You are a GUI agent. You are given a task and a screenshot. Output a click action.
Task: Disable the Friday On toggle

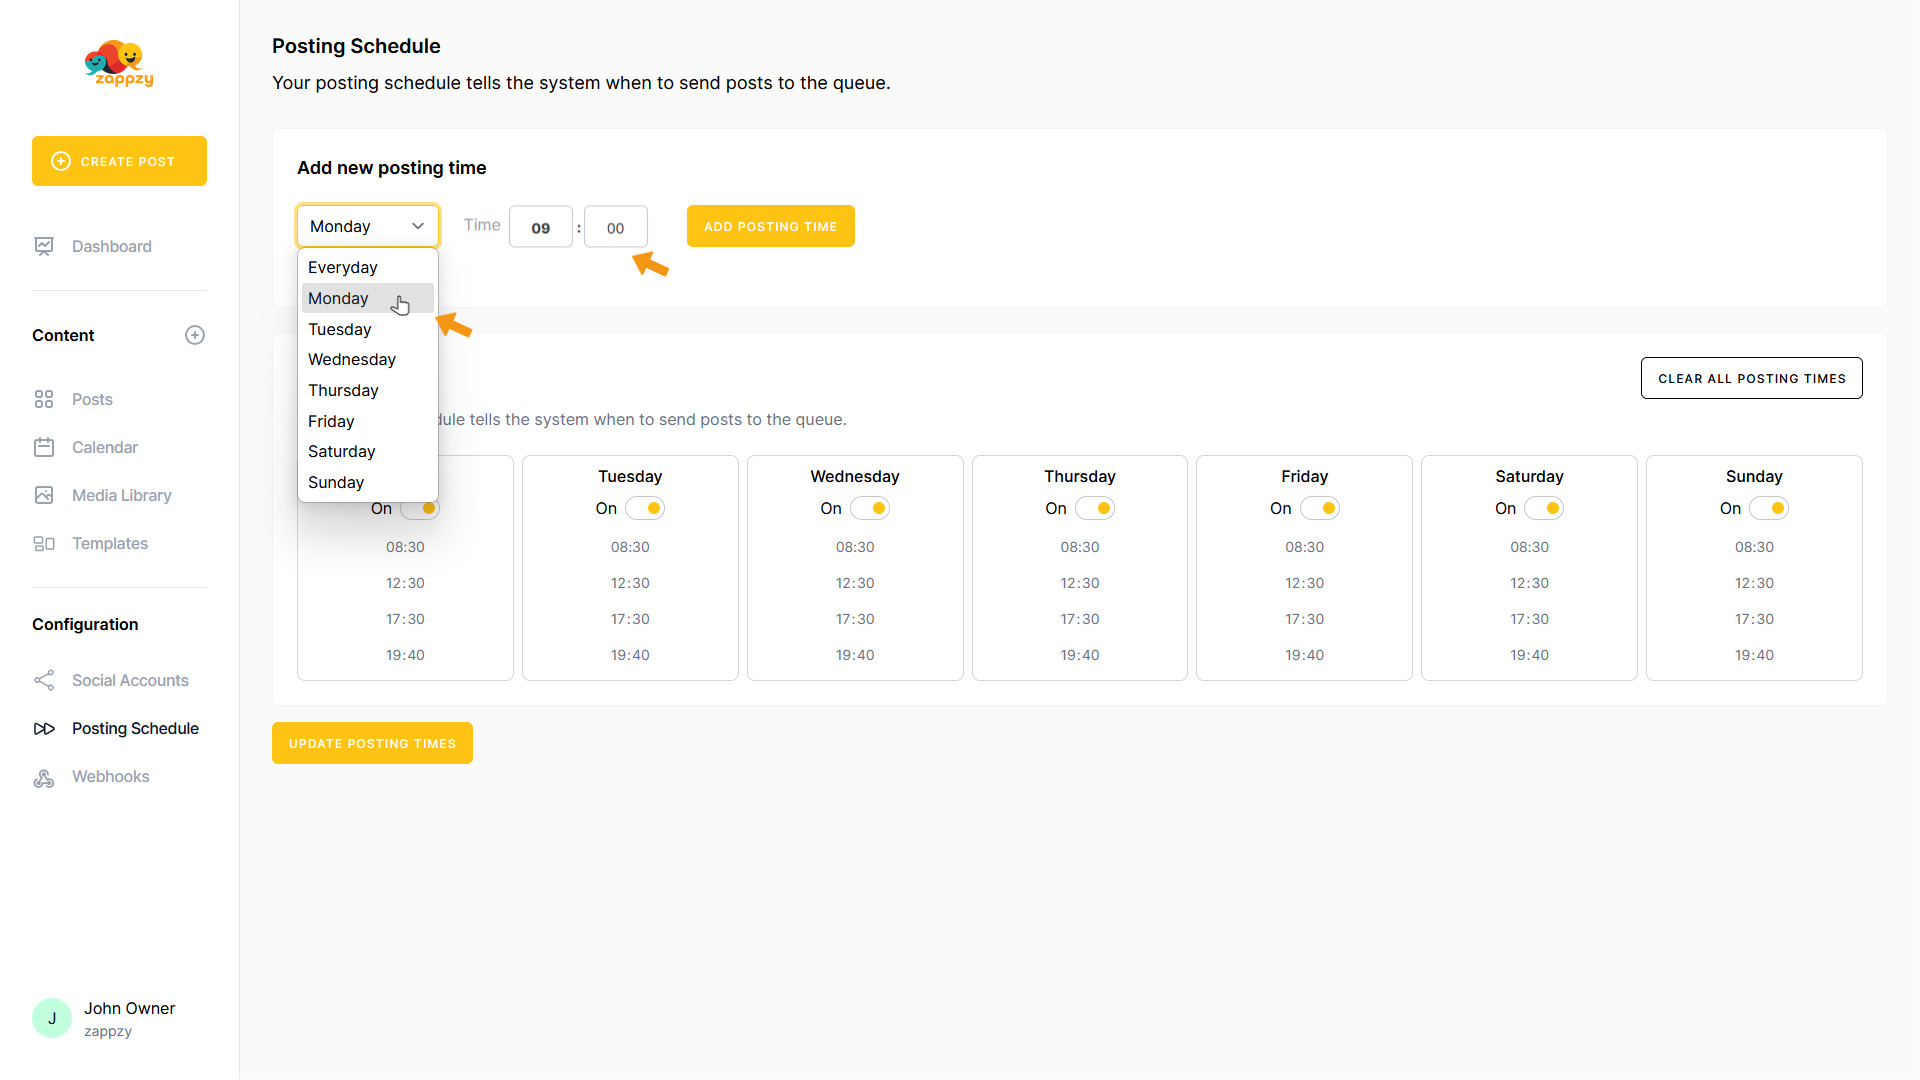[1320, 508]
